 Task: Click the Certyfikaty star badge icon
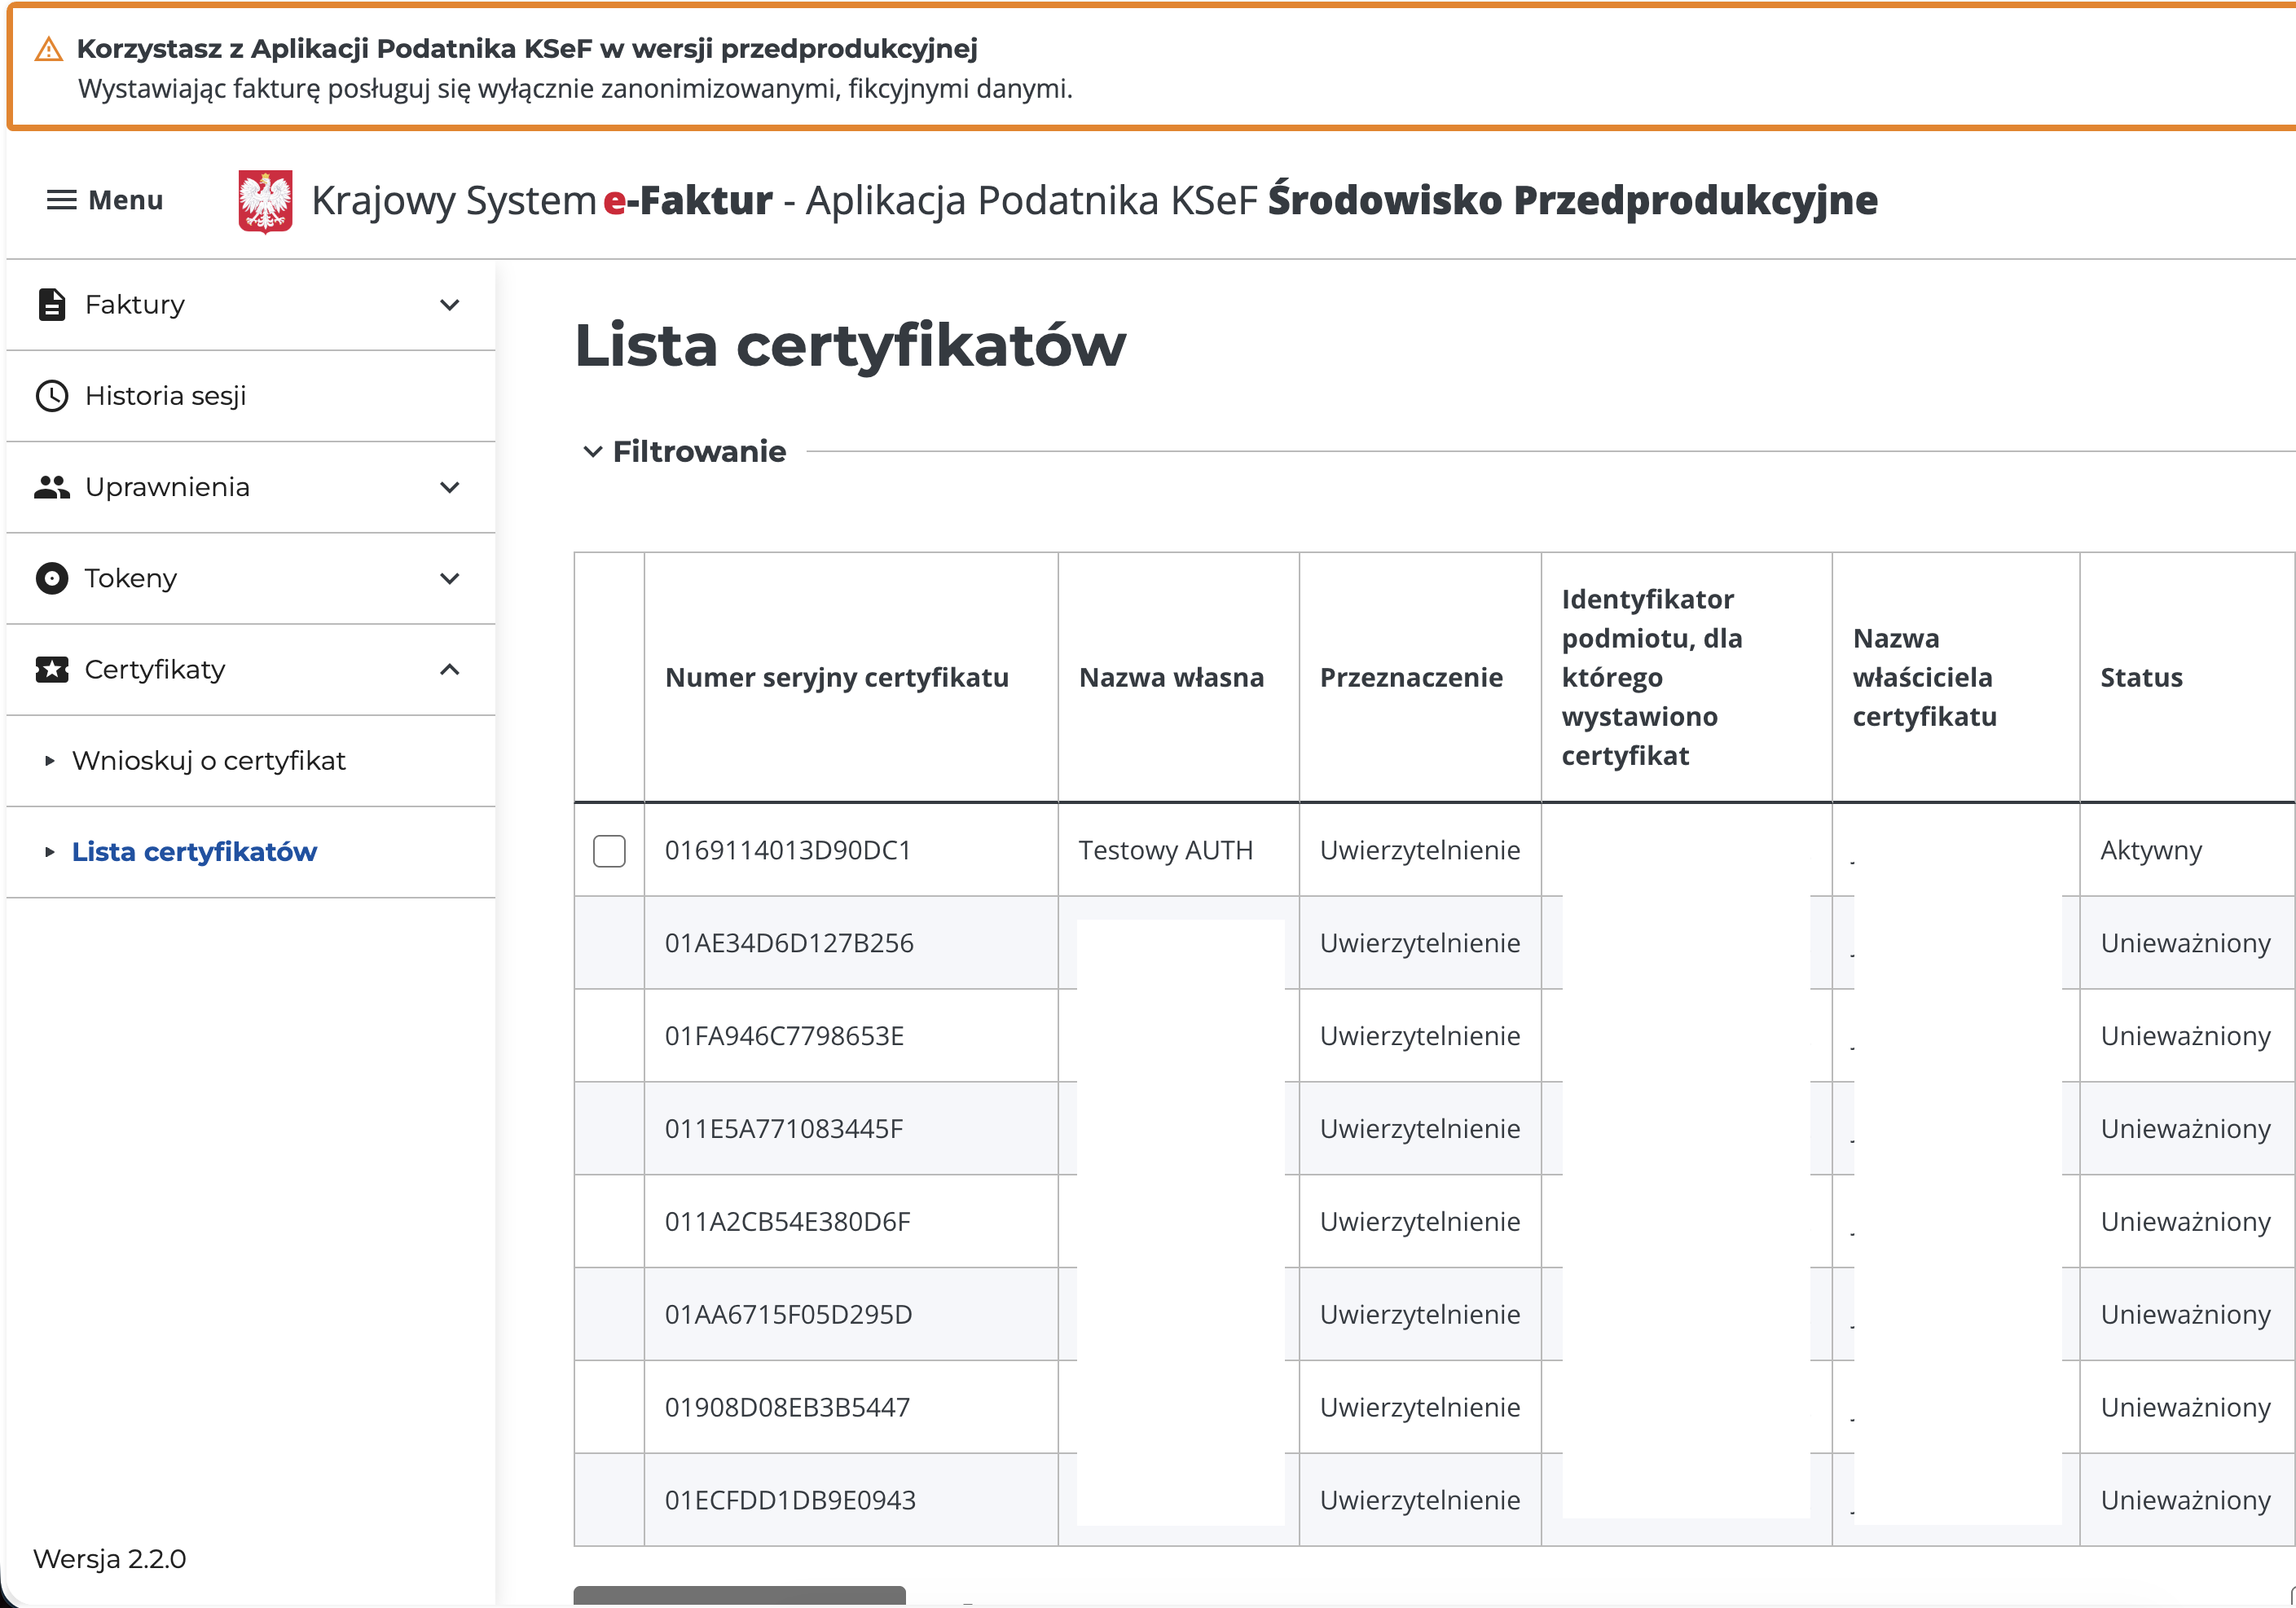[52, 669]
